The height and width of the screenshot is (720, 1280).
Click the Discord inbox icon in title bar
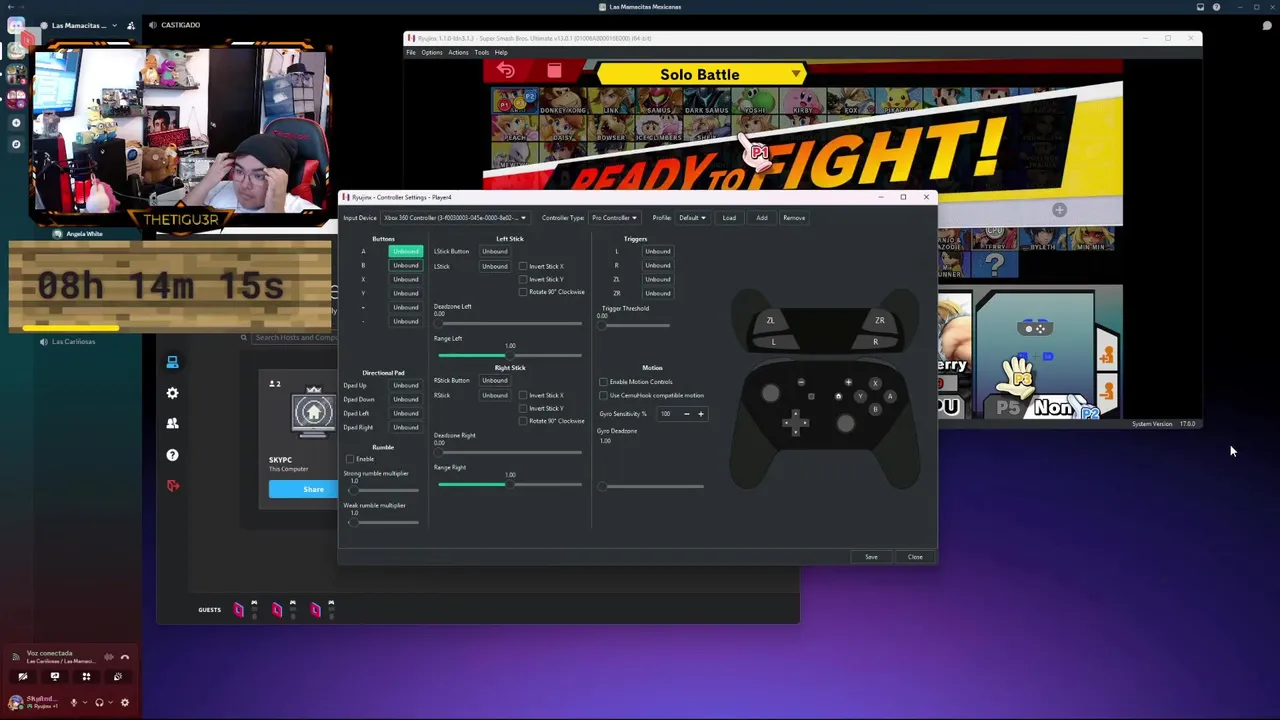tap(1200, 7)
